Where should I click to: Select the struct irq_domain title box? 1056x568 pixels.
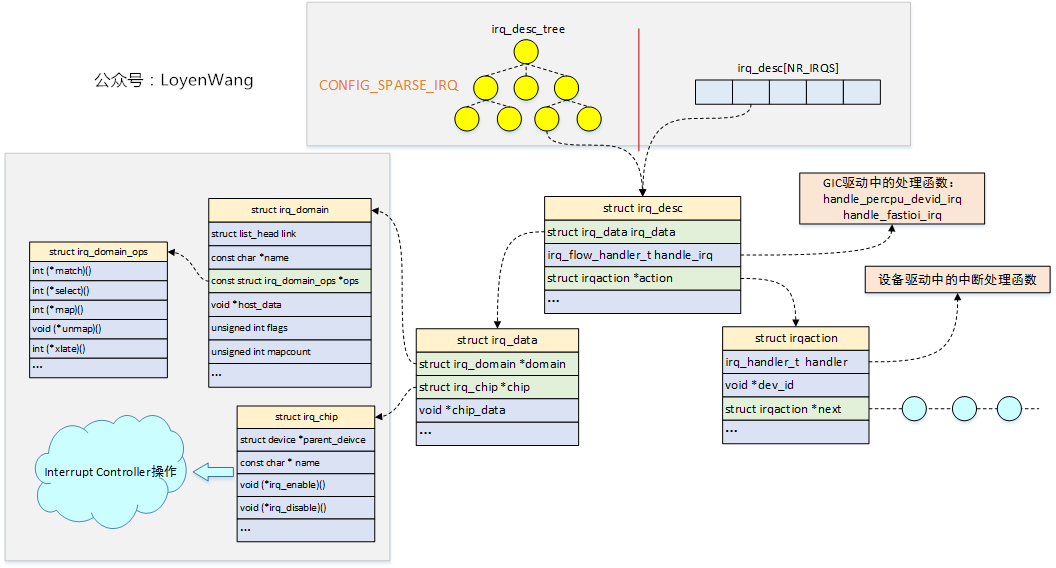(x=290, y=210)
